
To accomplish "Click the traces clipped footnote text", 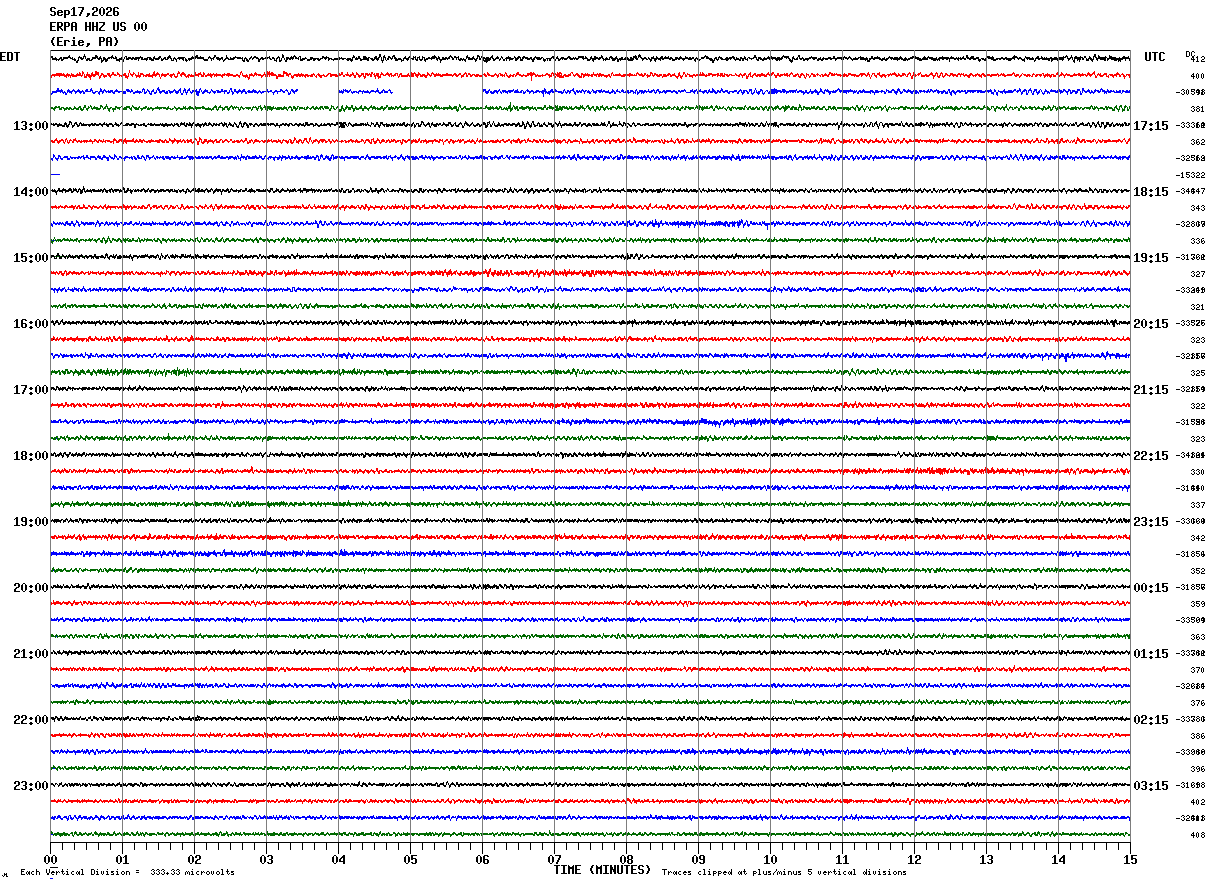I will pyautogui.click(x=784, y=873).
